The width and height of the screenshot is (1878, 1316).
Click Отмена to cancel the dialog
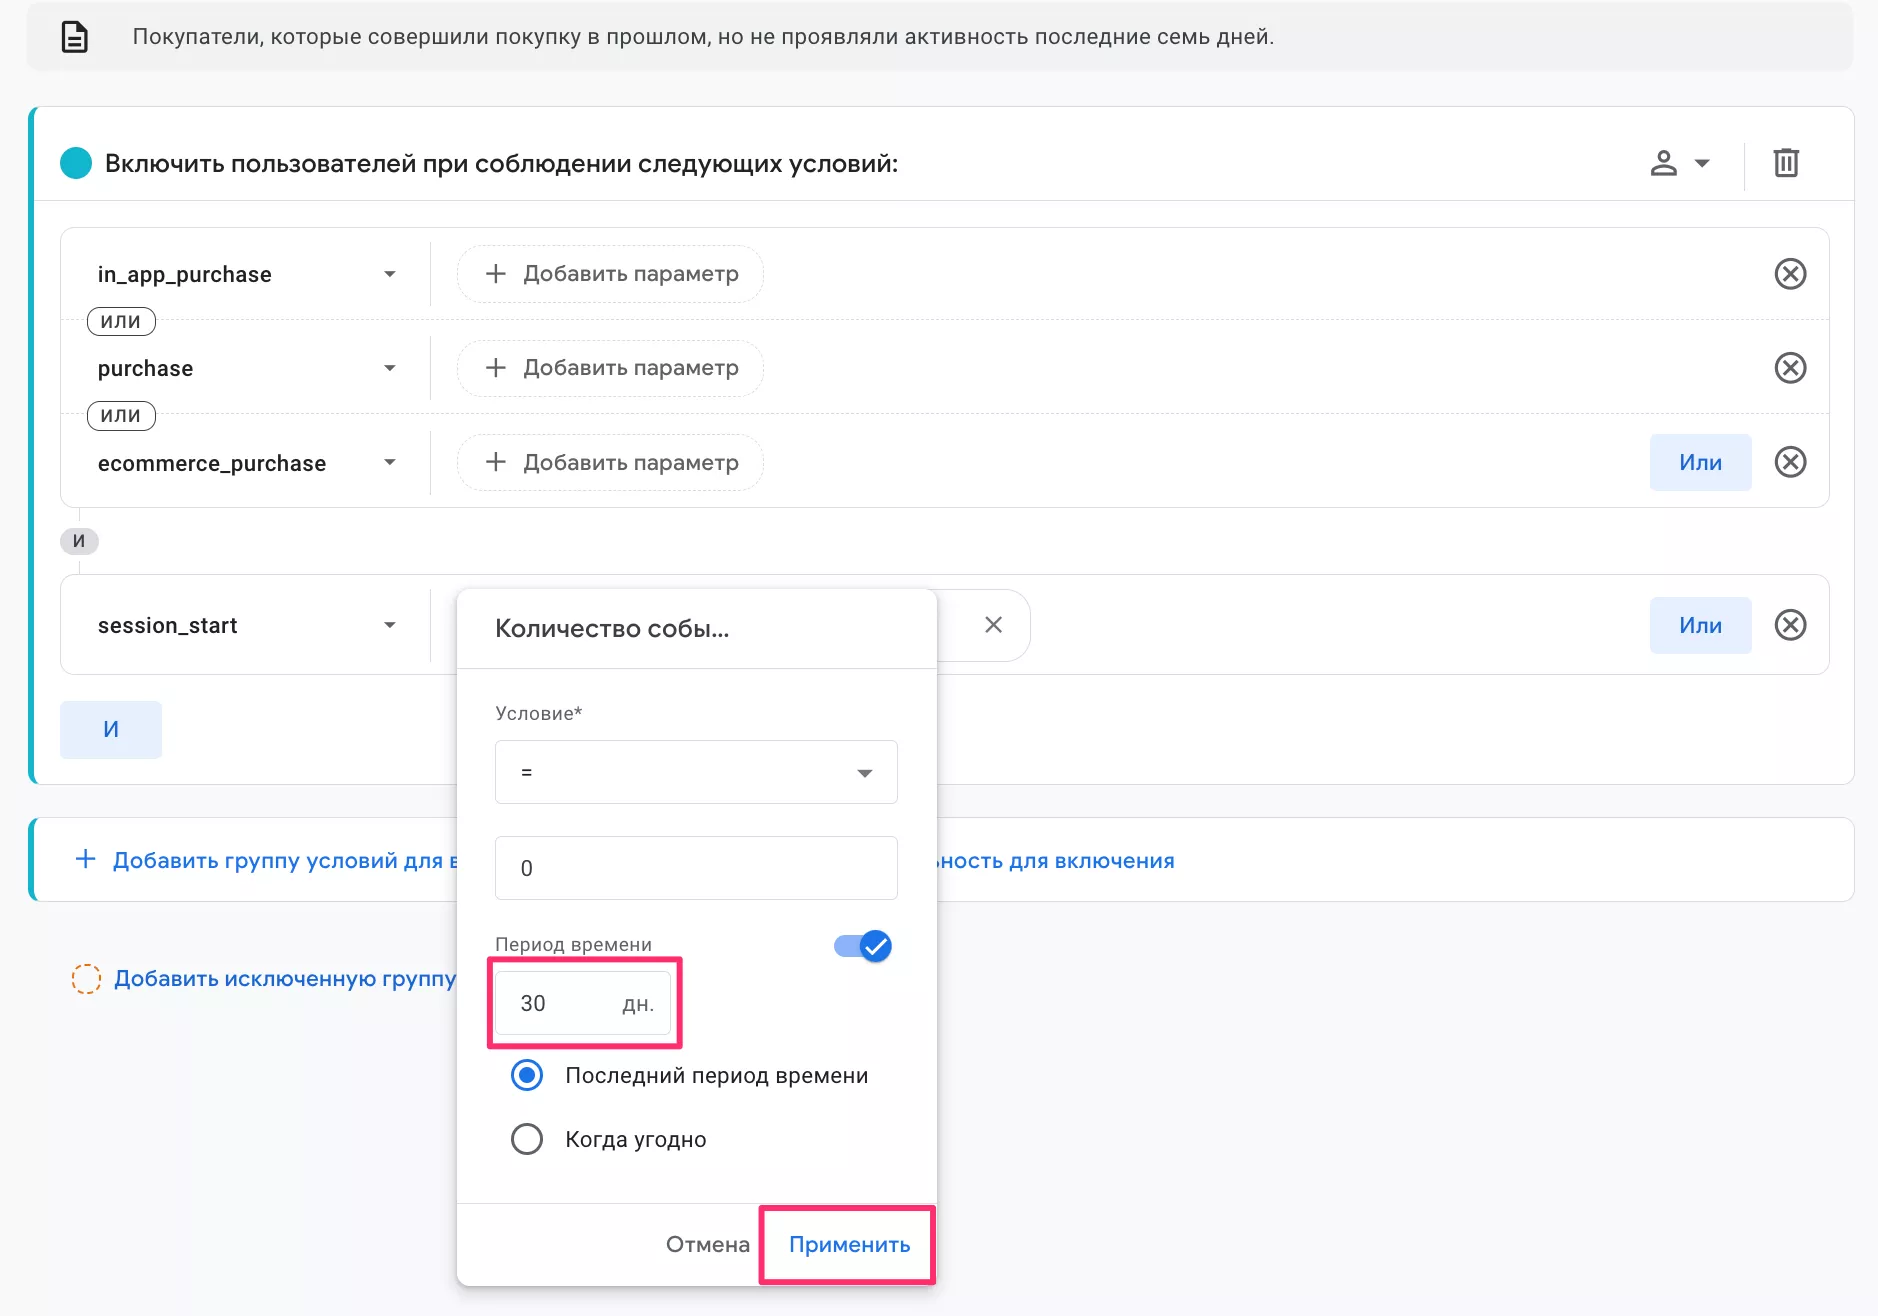tap(707, 1245)
